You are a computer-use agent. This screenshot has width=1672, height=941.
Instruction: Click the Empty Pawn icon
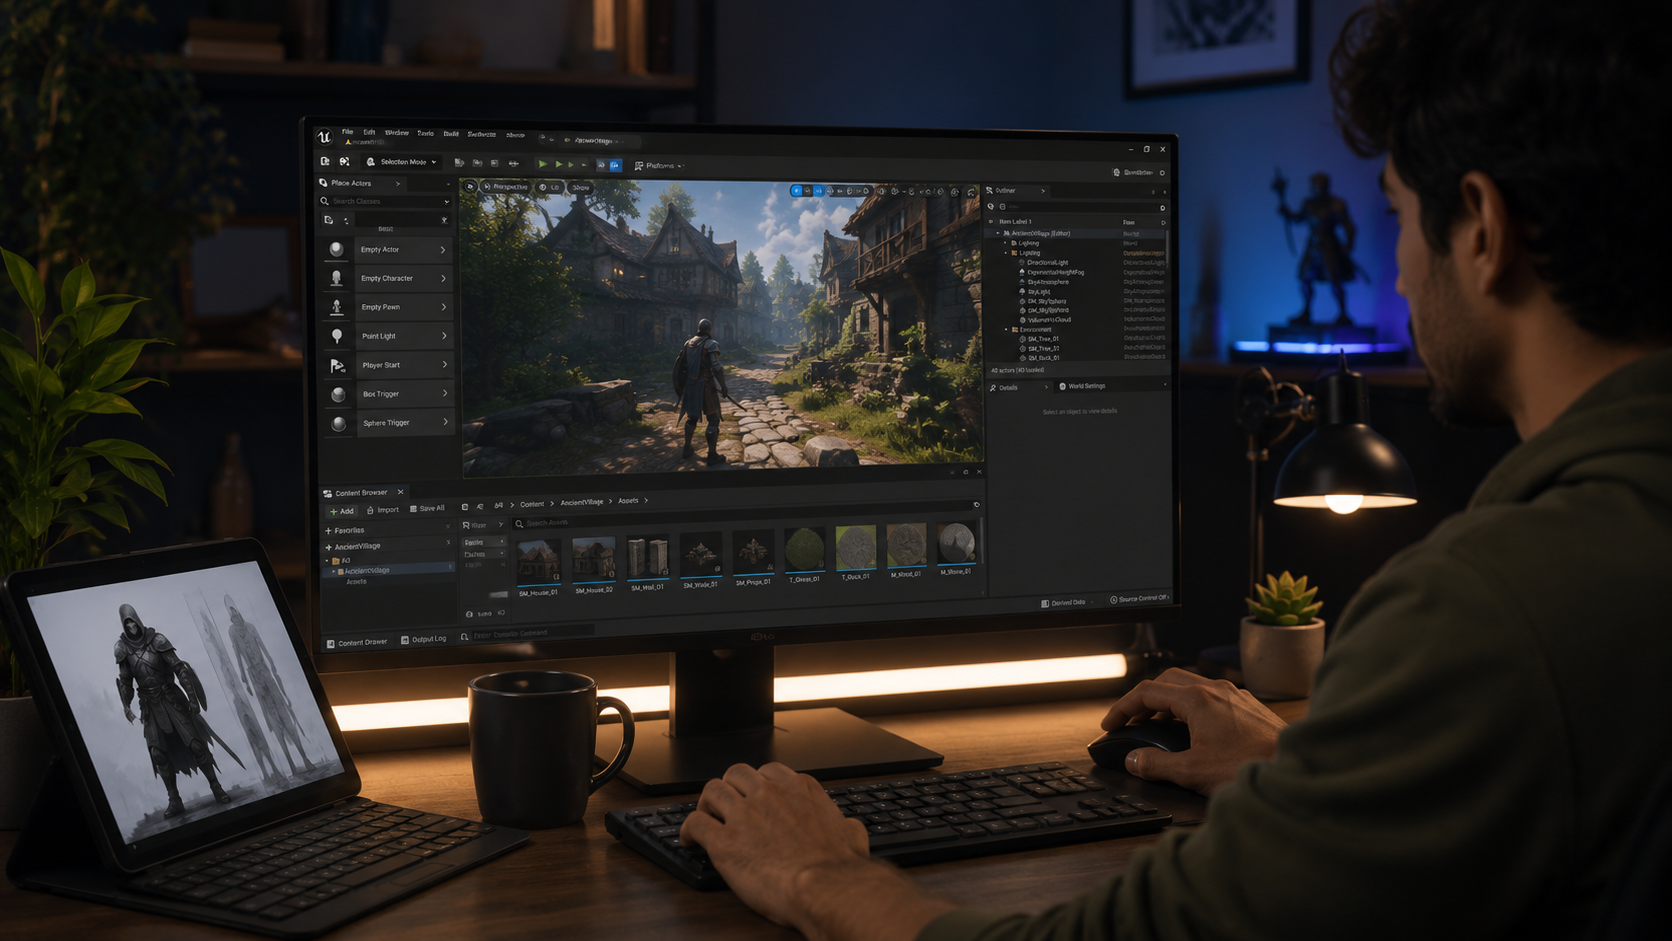pyautogui.click(x=337, y=307)
